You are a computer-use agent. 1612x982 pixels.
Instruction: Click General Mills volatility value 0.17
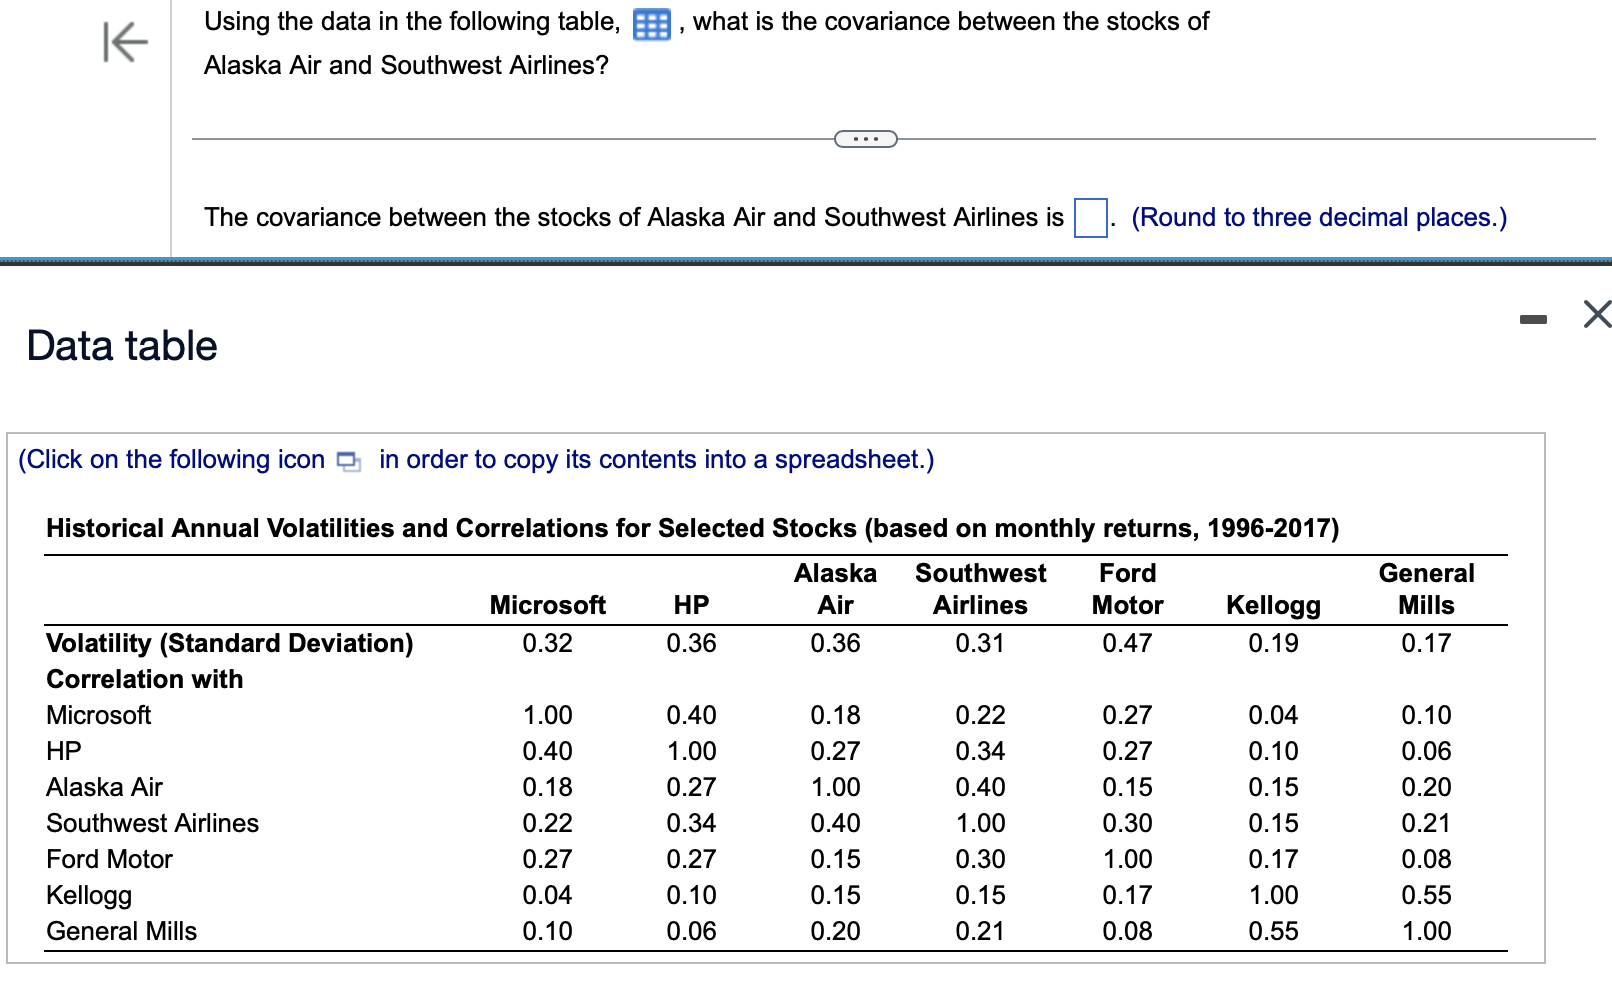1426,643
